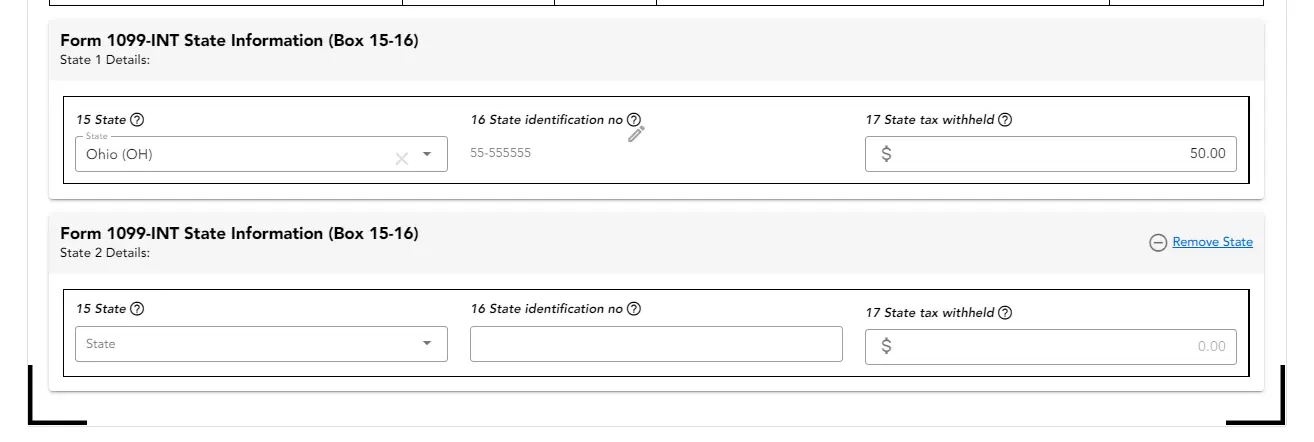Show help for State 2 tax withheld

coord(1006,313)
